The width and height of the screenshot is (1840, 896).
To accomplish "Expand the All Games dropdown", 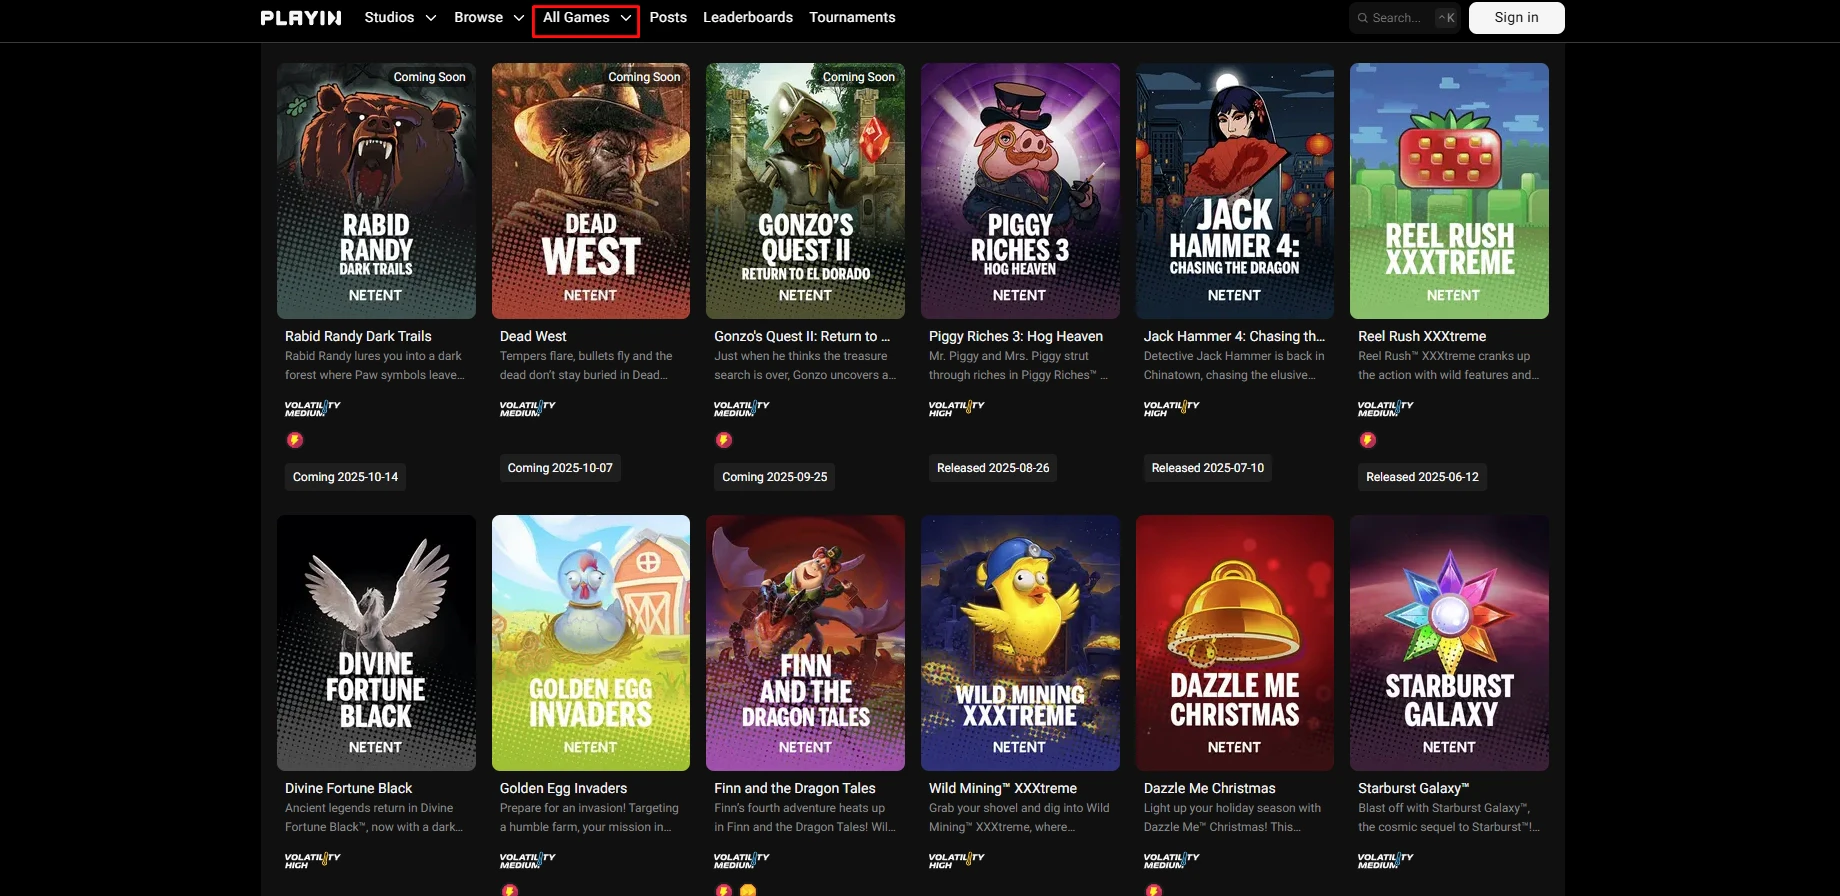I will pyautogui.click(x=586, y=18).
